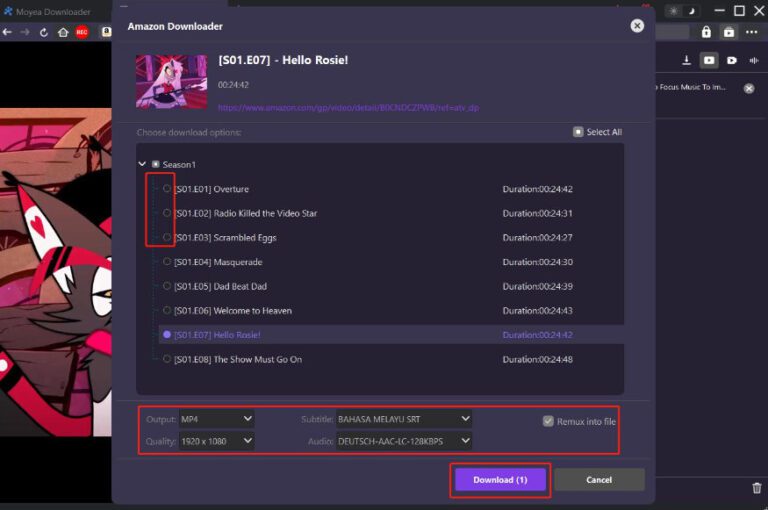Open the Amazon video URL link
This screenshot has width=768, height=510.
[349, 107]
